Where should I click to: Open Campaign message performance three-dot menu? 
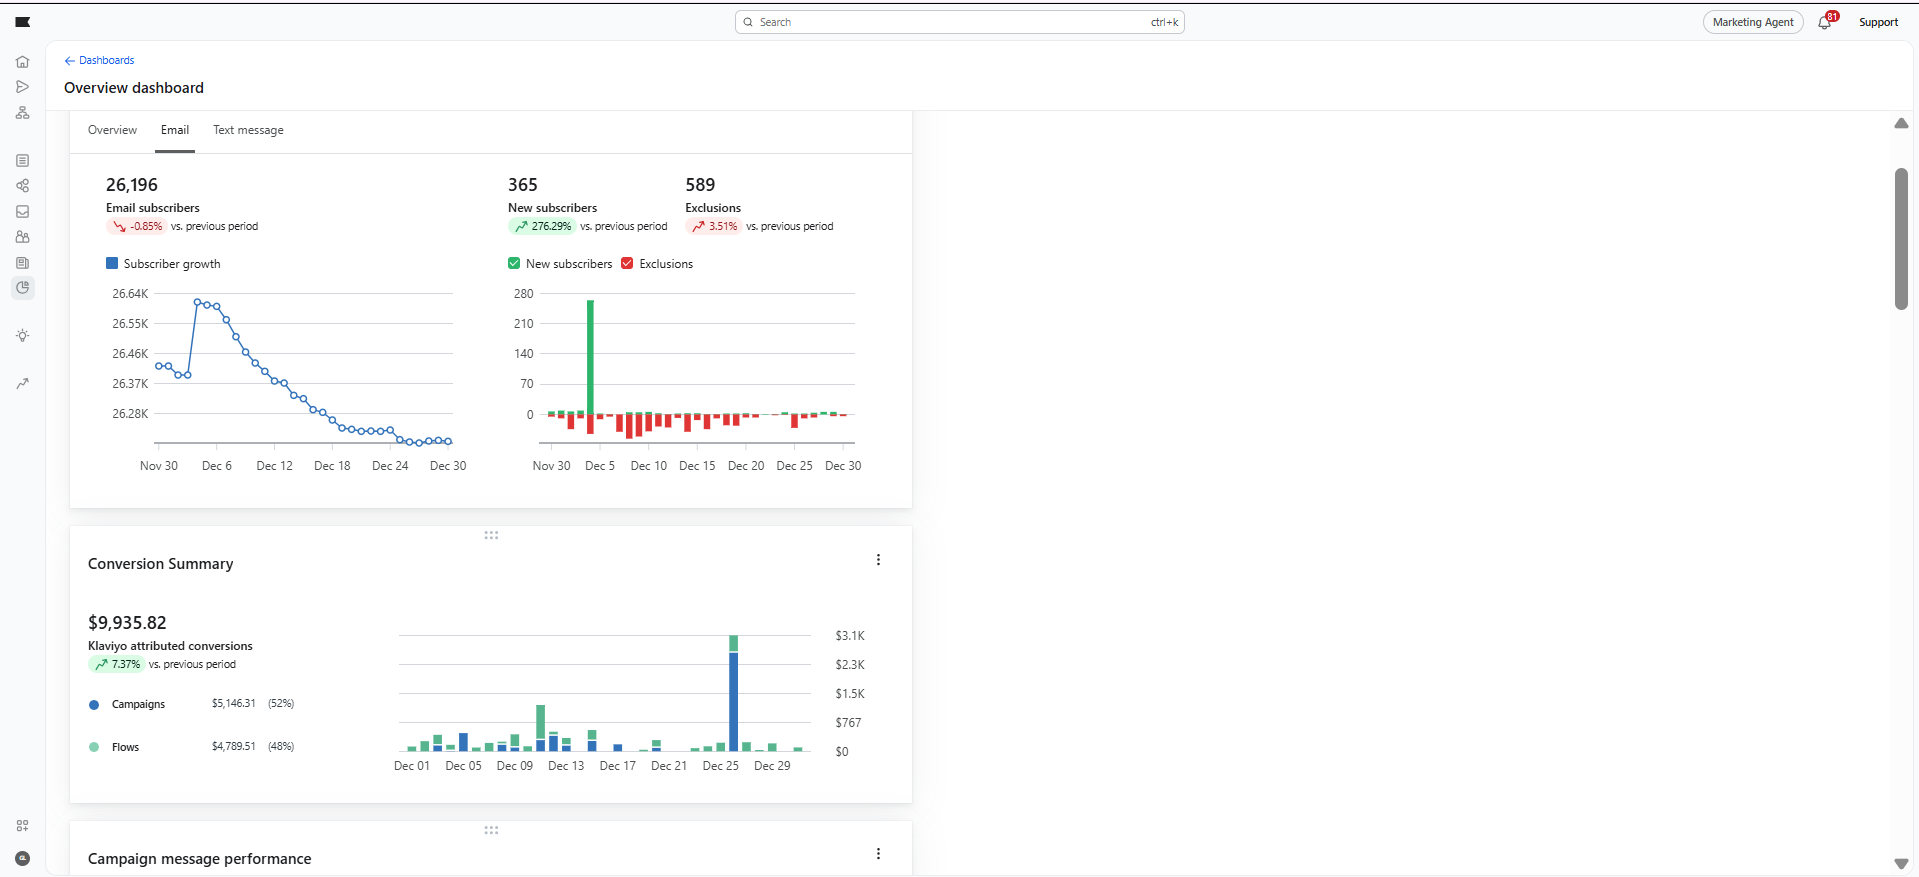pos(878,854)
